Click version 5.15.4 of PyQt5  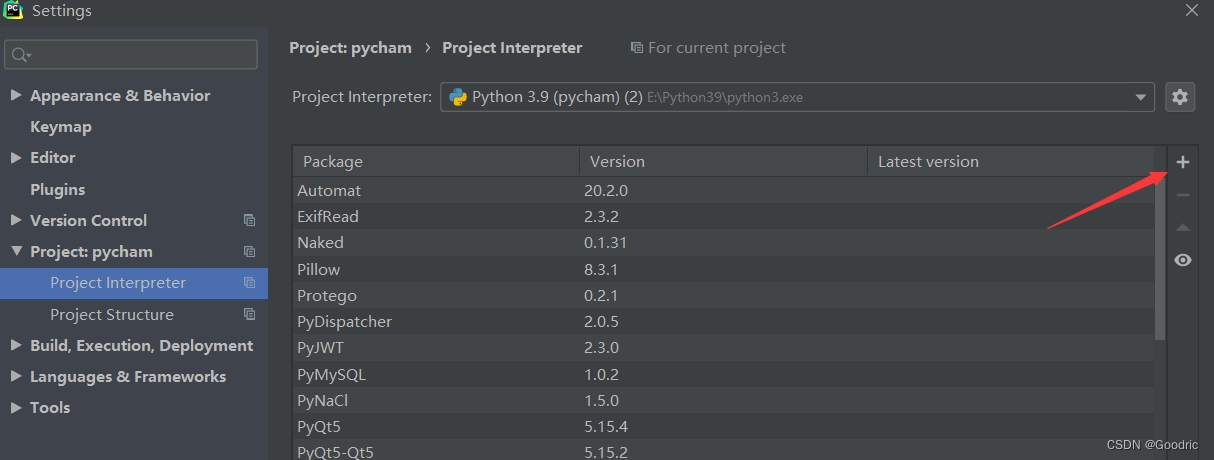click(606, 427)
